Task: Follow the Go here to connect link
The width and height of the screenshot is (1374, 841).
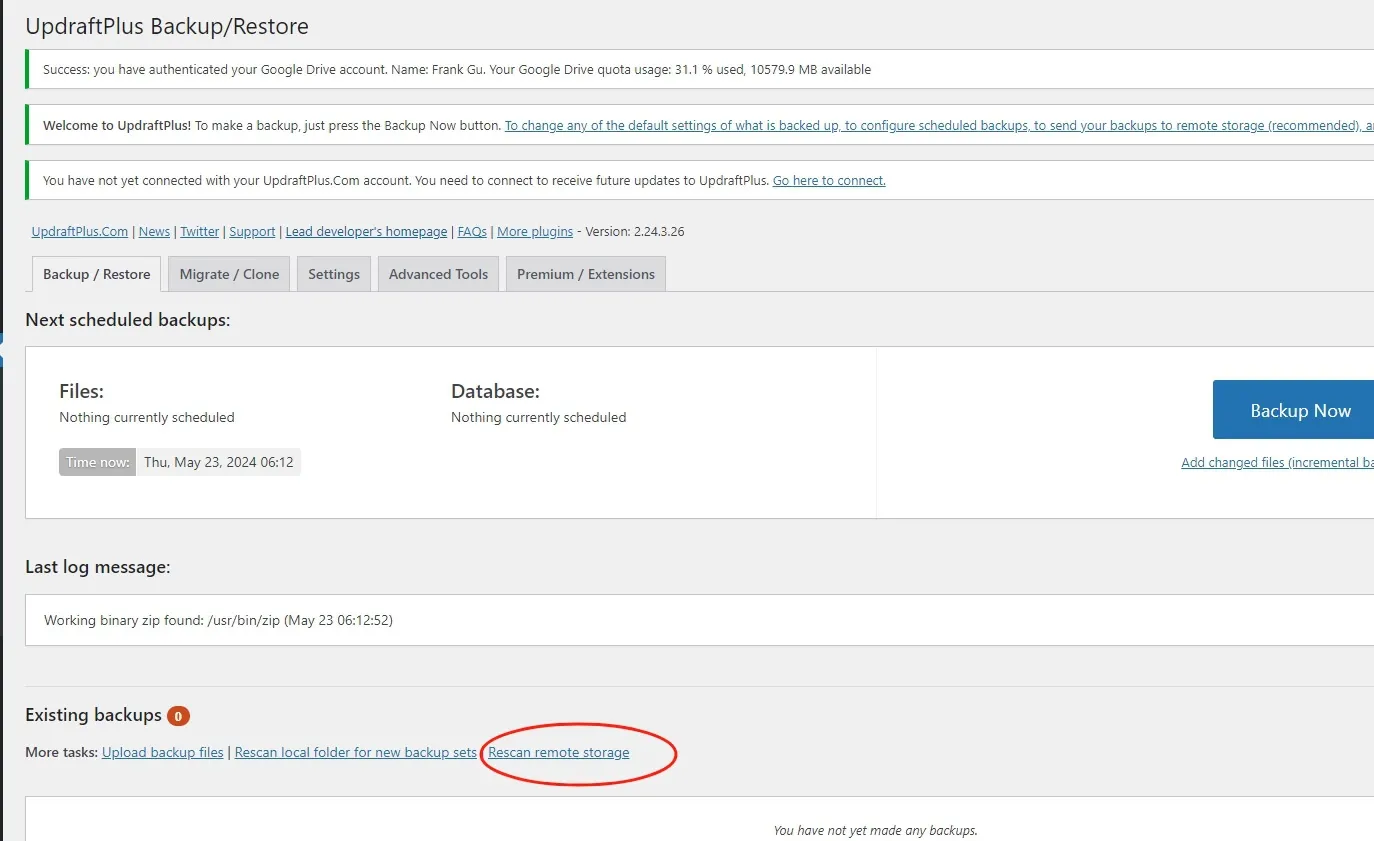Action: (x=829, y=181)
